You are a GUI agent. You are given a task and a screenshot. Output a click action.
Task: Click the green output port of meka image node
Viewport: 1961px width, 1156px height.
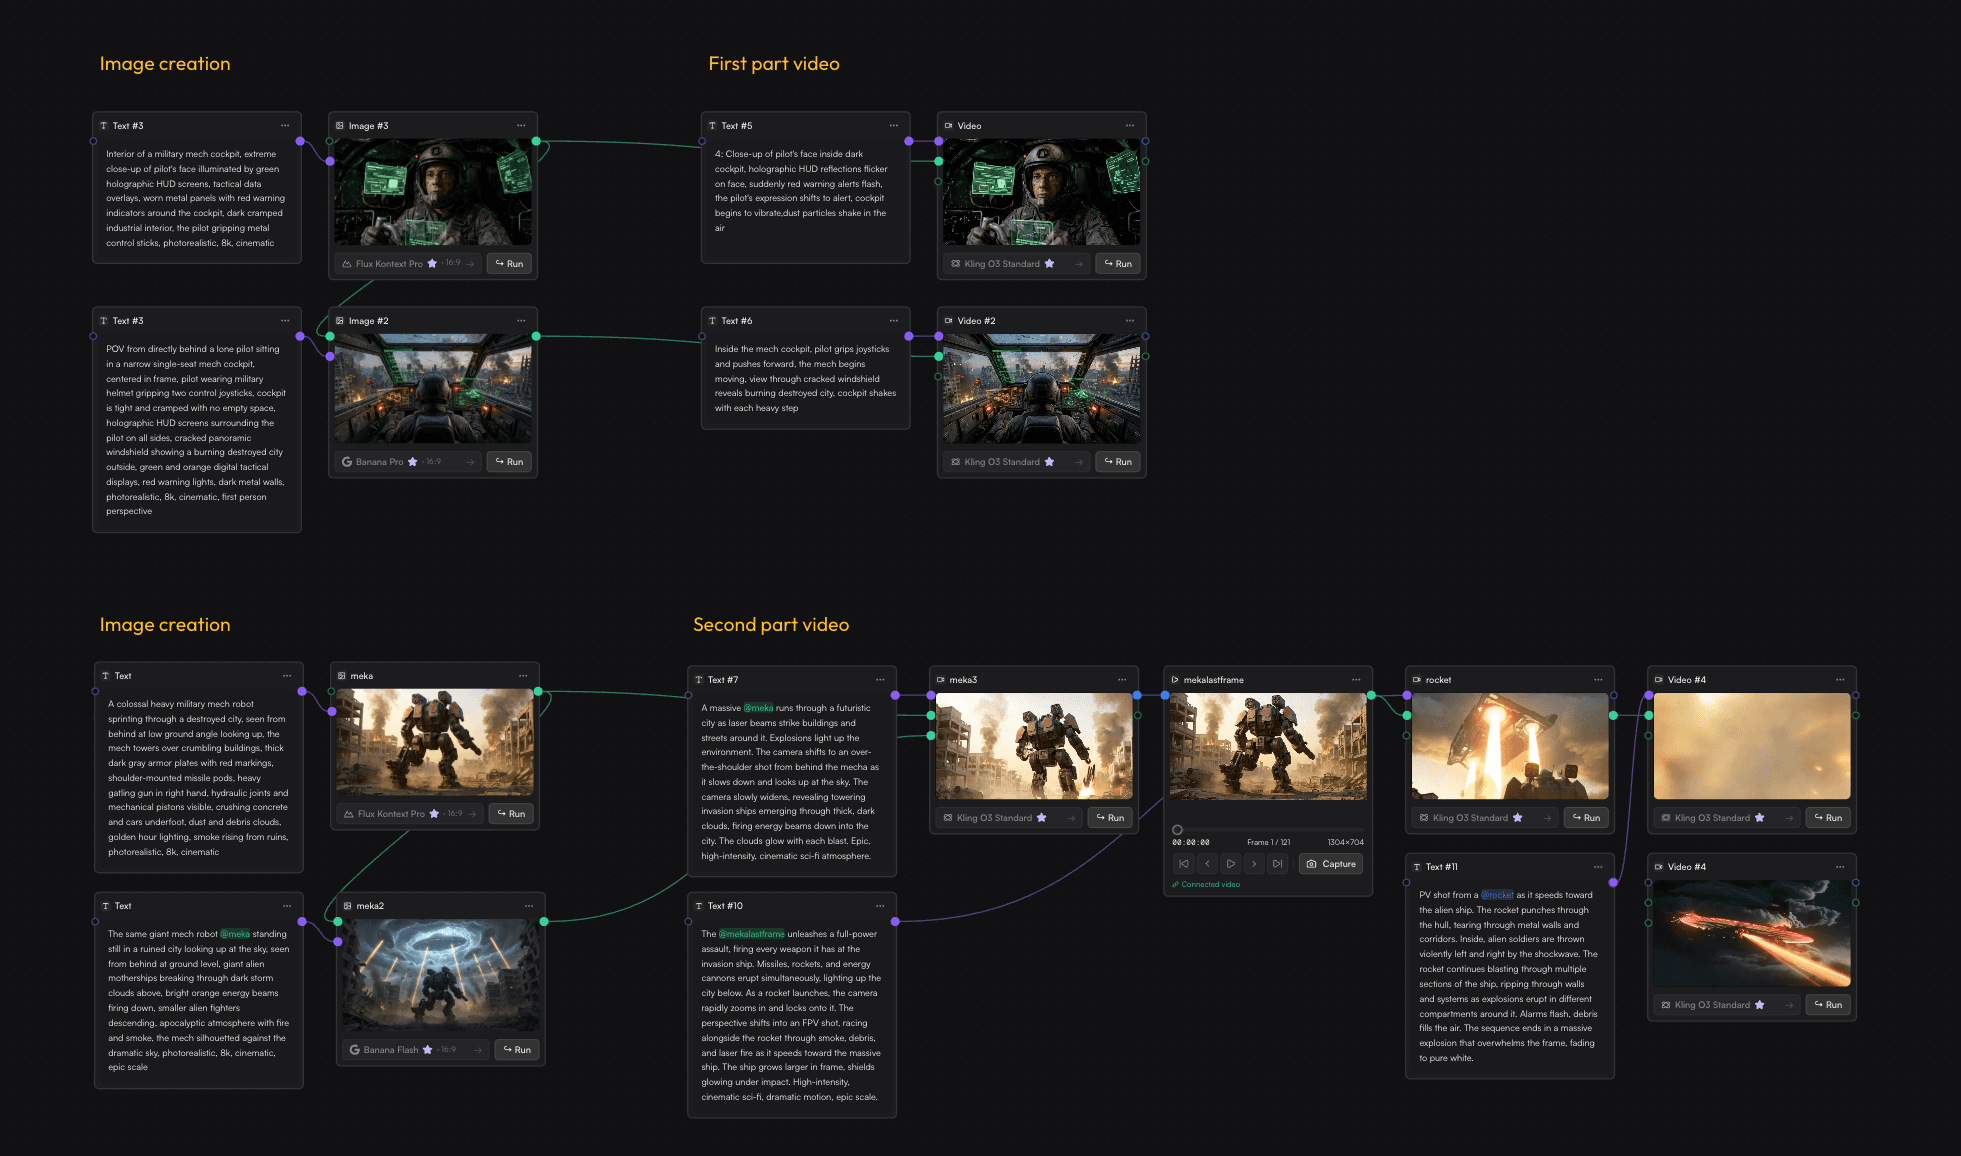tap(538, 692)
